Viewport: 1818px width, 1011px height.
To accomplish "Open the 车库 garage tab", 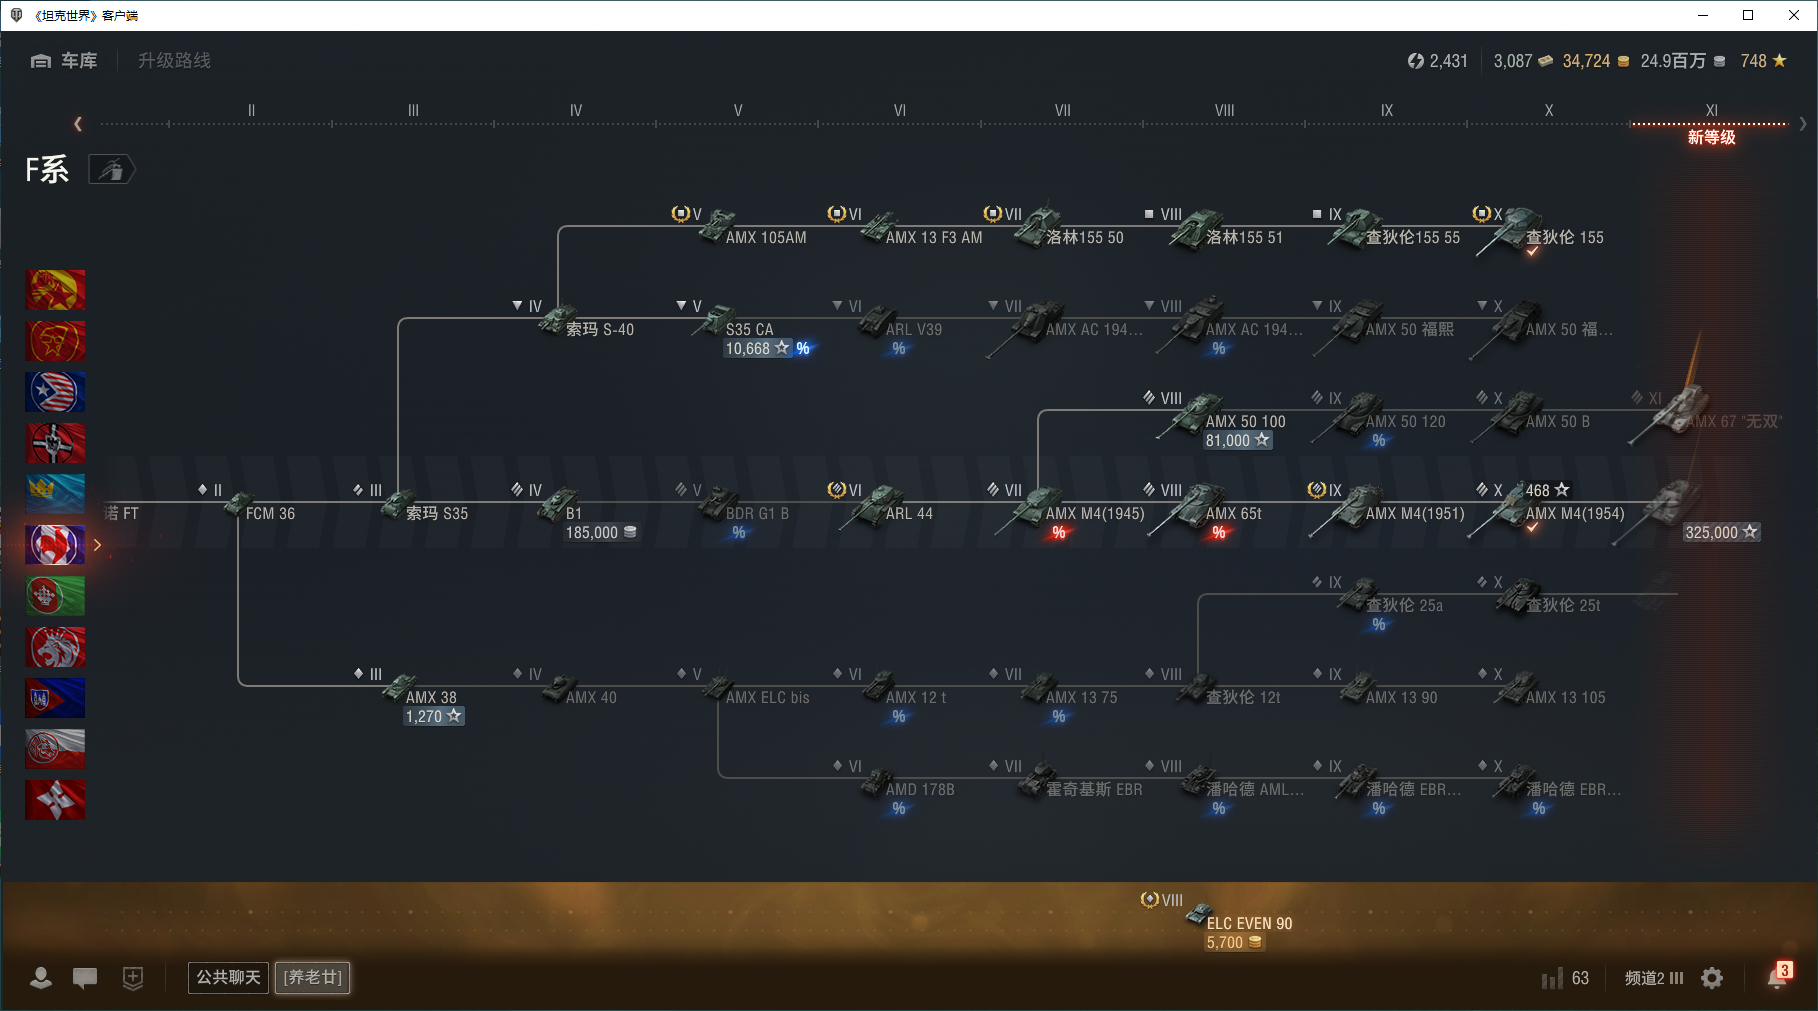I will (x=64, y=61).
